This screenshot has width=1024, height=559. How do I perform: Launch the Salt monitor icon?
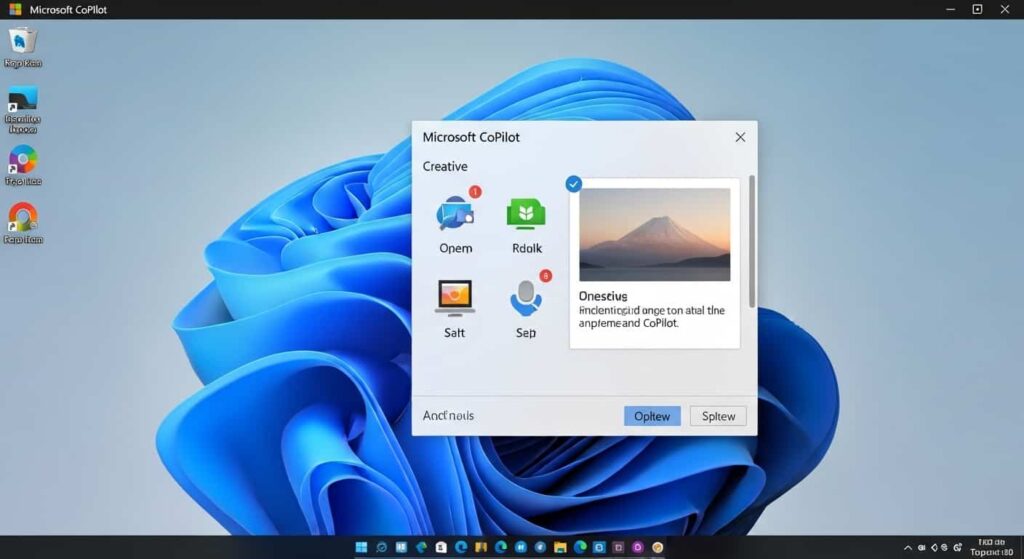pyautogui.click(x=455, y=298)
